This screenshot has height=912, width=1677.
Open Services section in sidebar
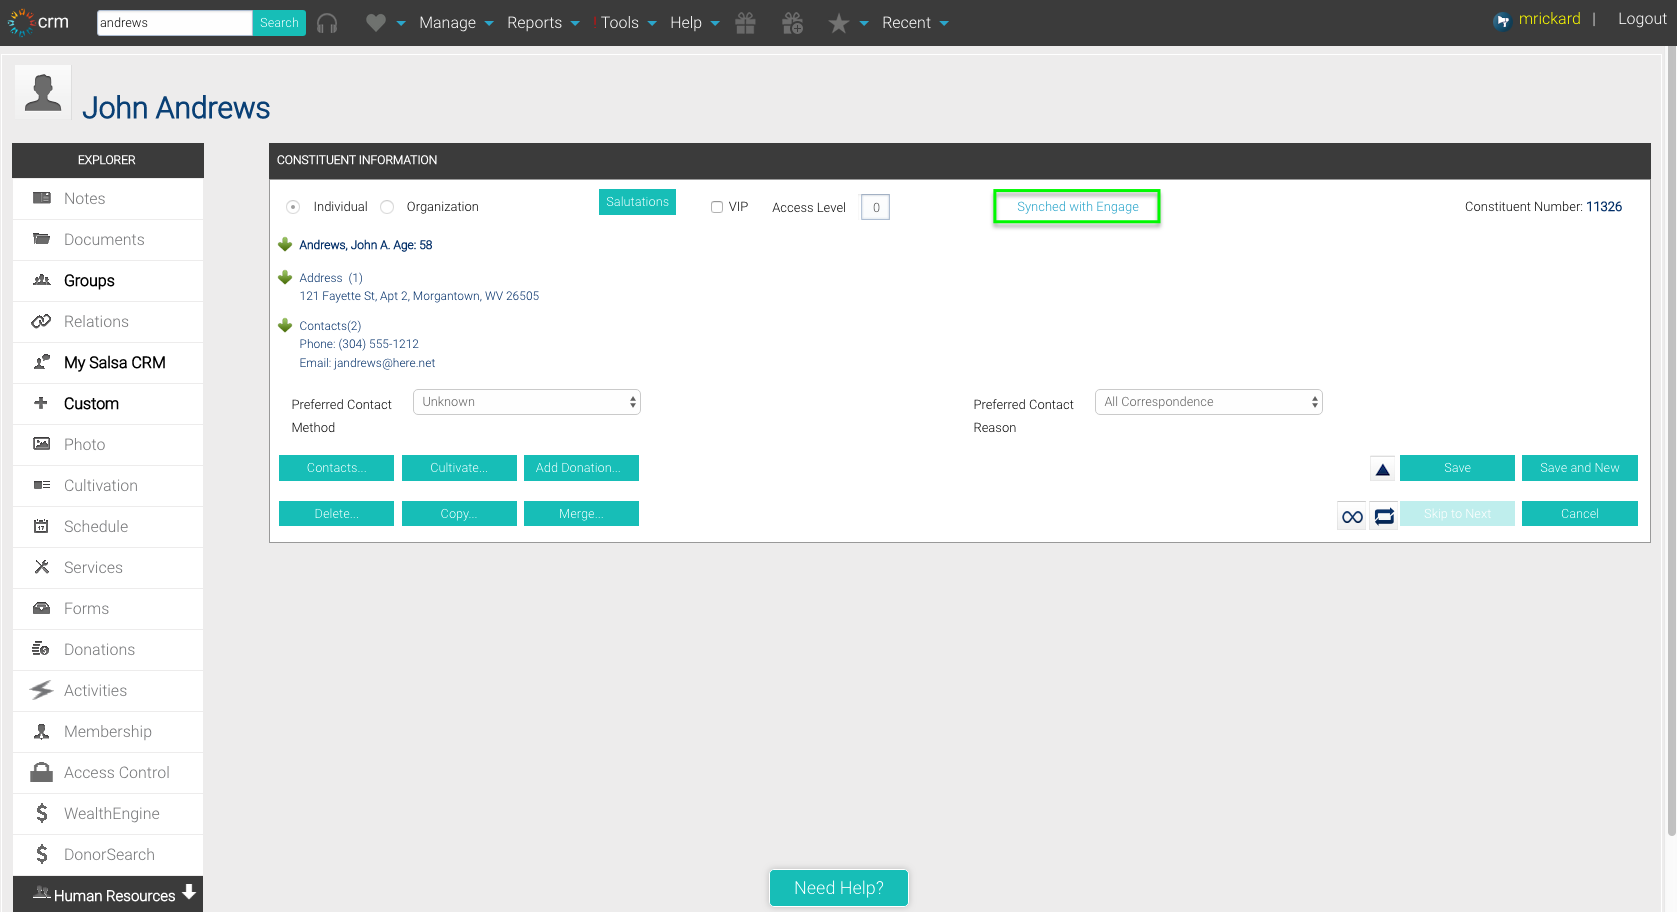point(108,568)
